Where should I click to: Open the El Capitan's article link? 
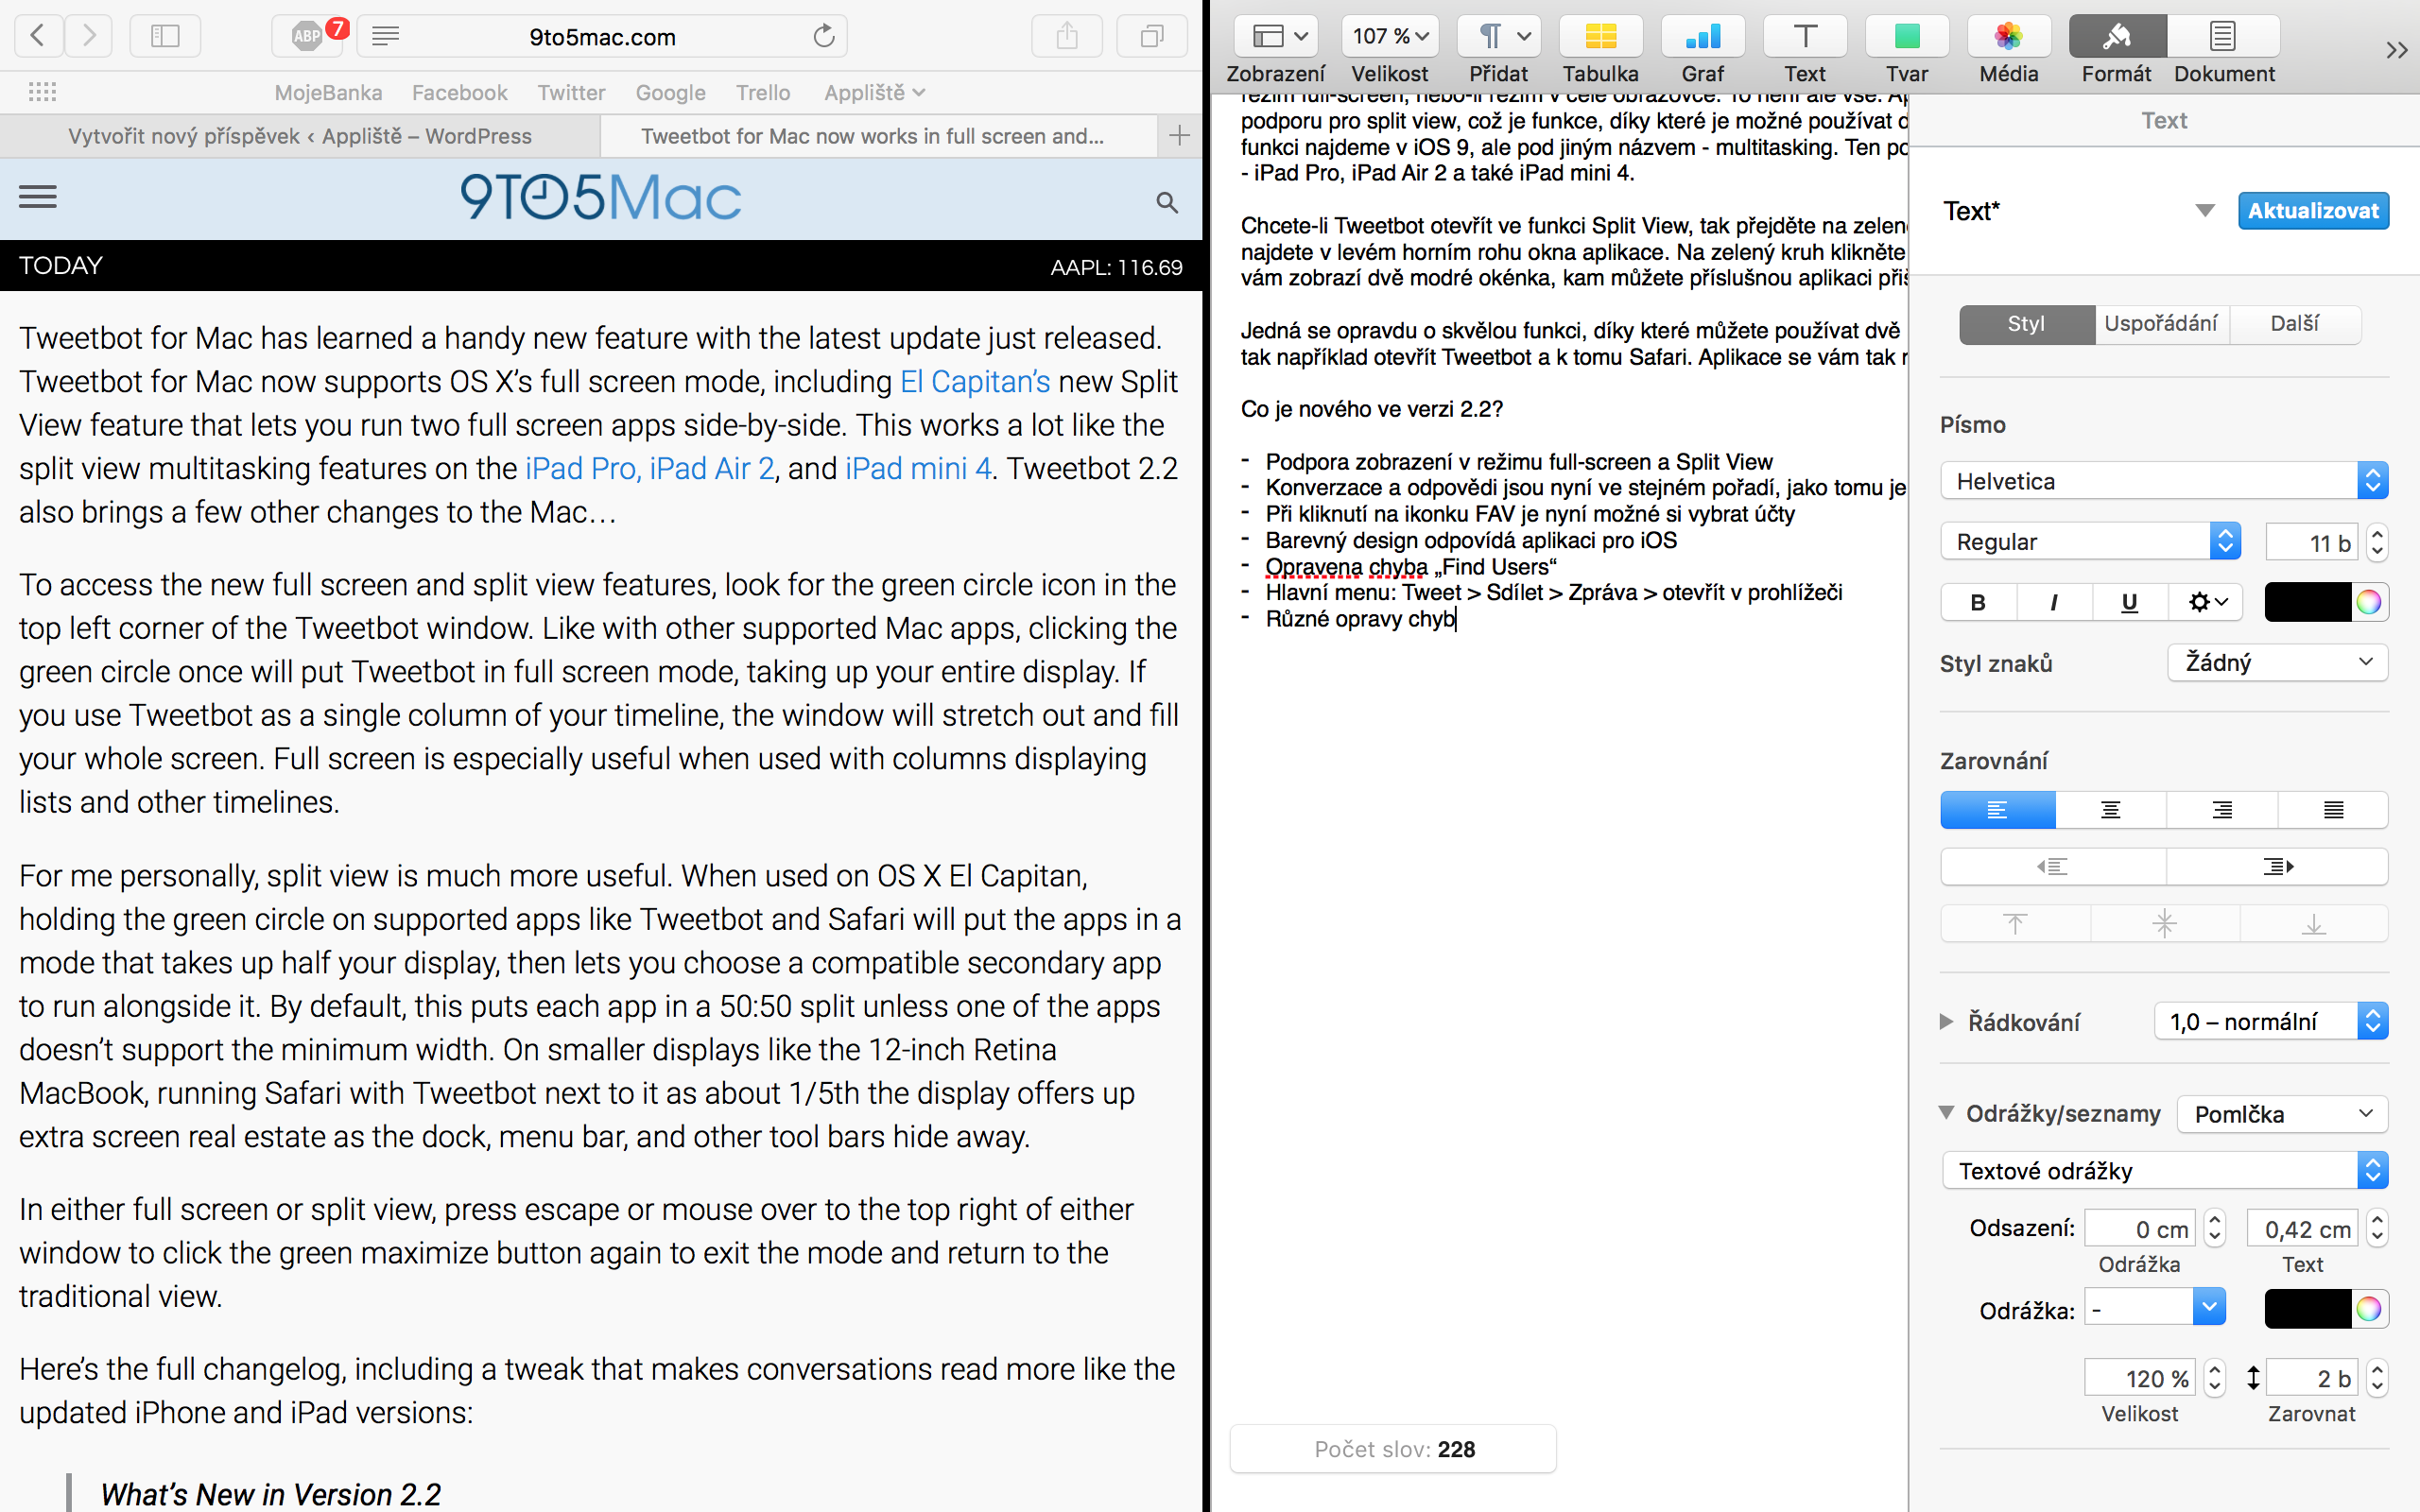[x=975, y=382]
